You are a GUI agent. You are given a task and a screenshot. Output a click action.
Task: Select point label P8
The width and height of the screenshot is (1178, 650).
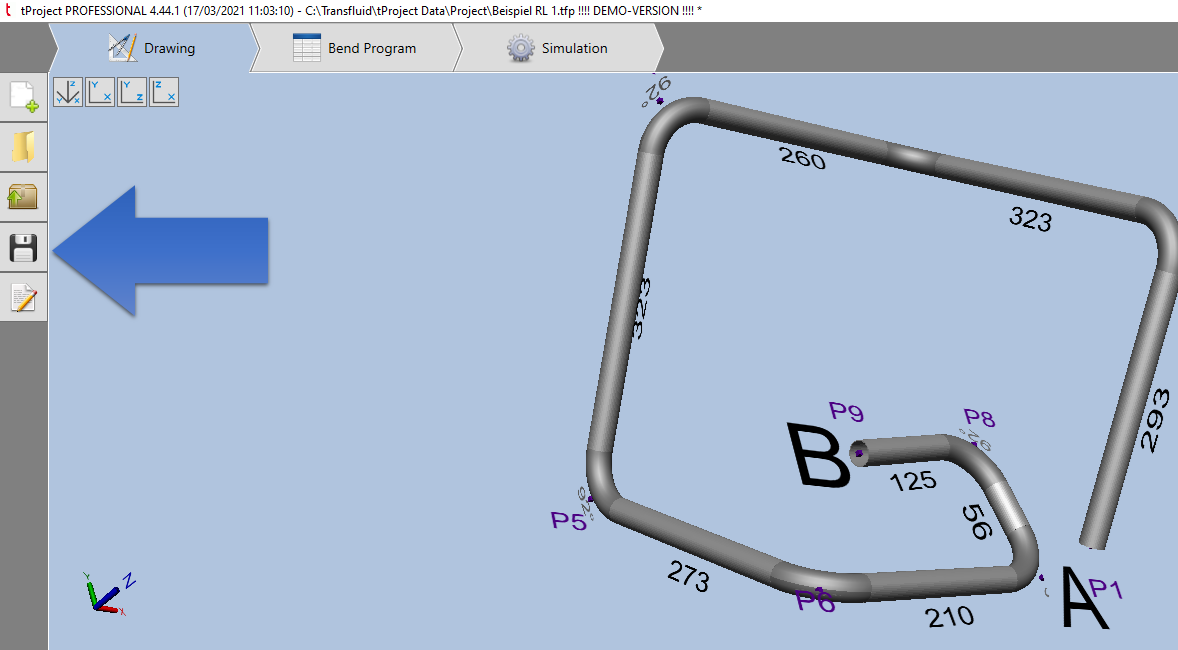(979, 417)
